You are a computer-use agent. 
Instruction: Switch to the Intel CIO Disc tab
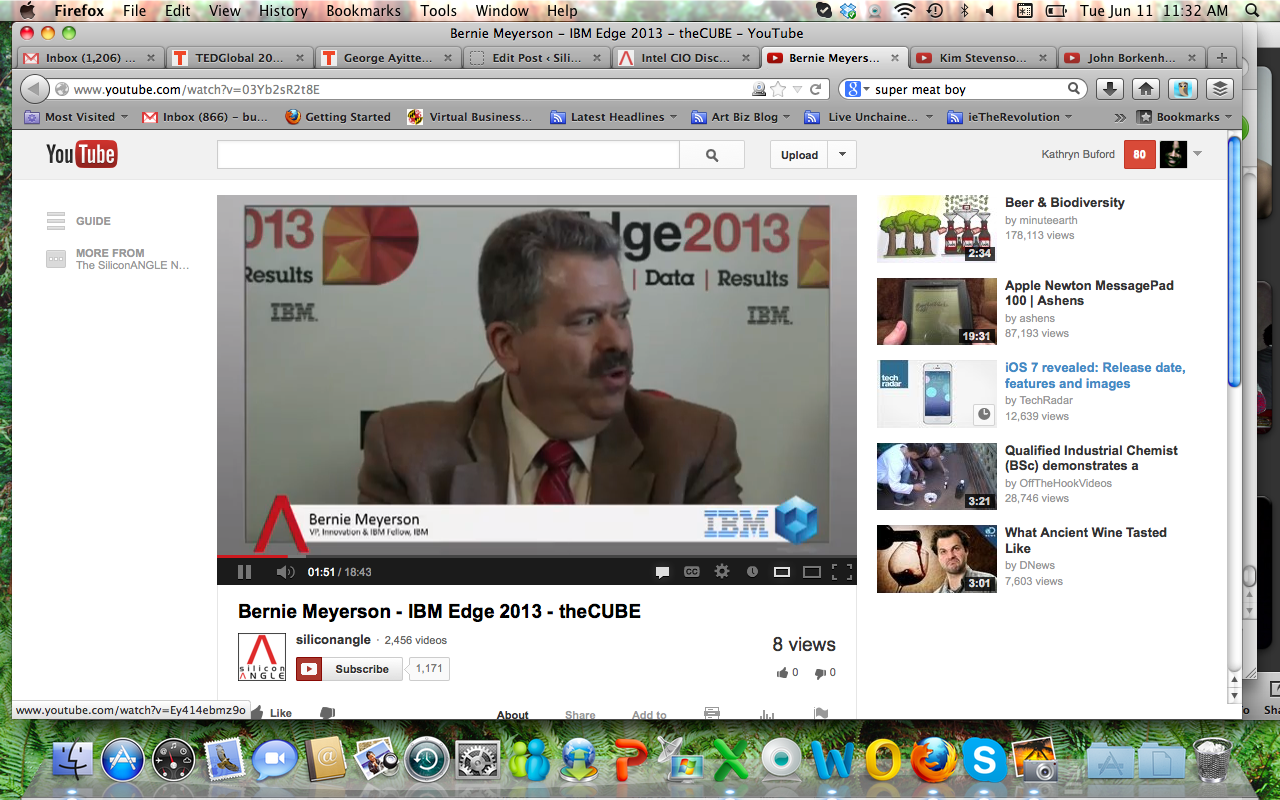pos(685,57)
